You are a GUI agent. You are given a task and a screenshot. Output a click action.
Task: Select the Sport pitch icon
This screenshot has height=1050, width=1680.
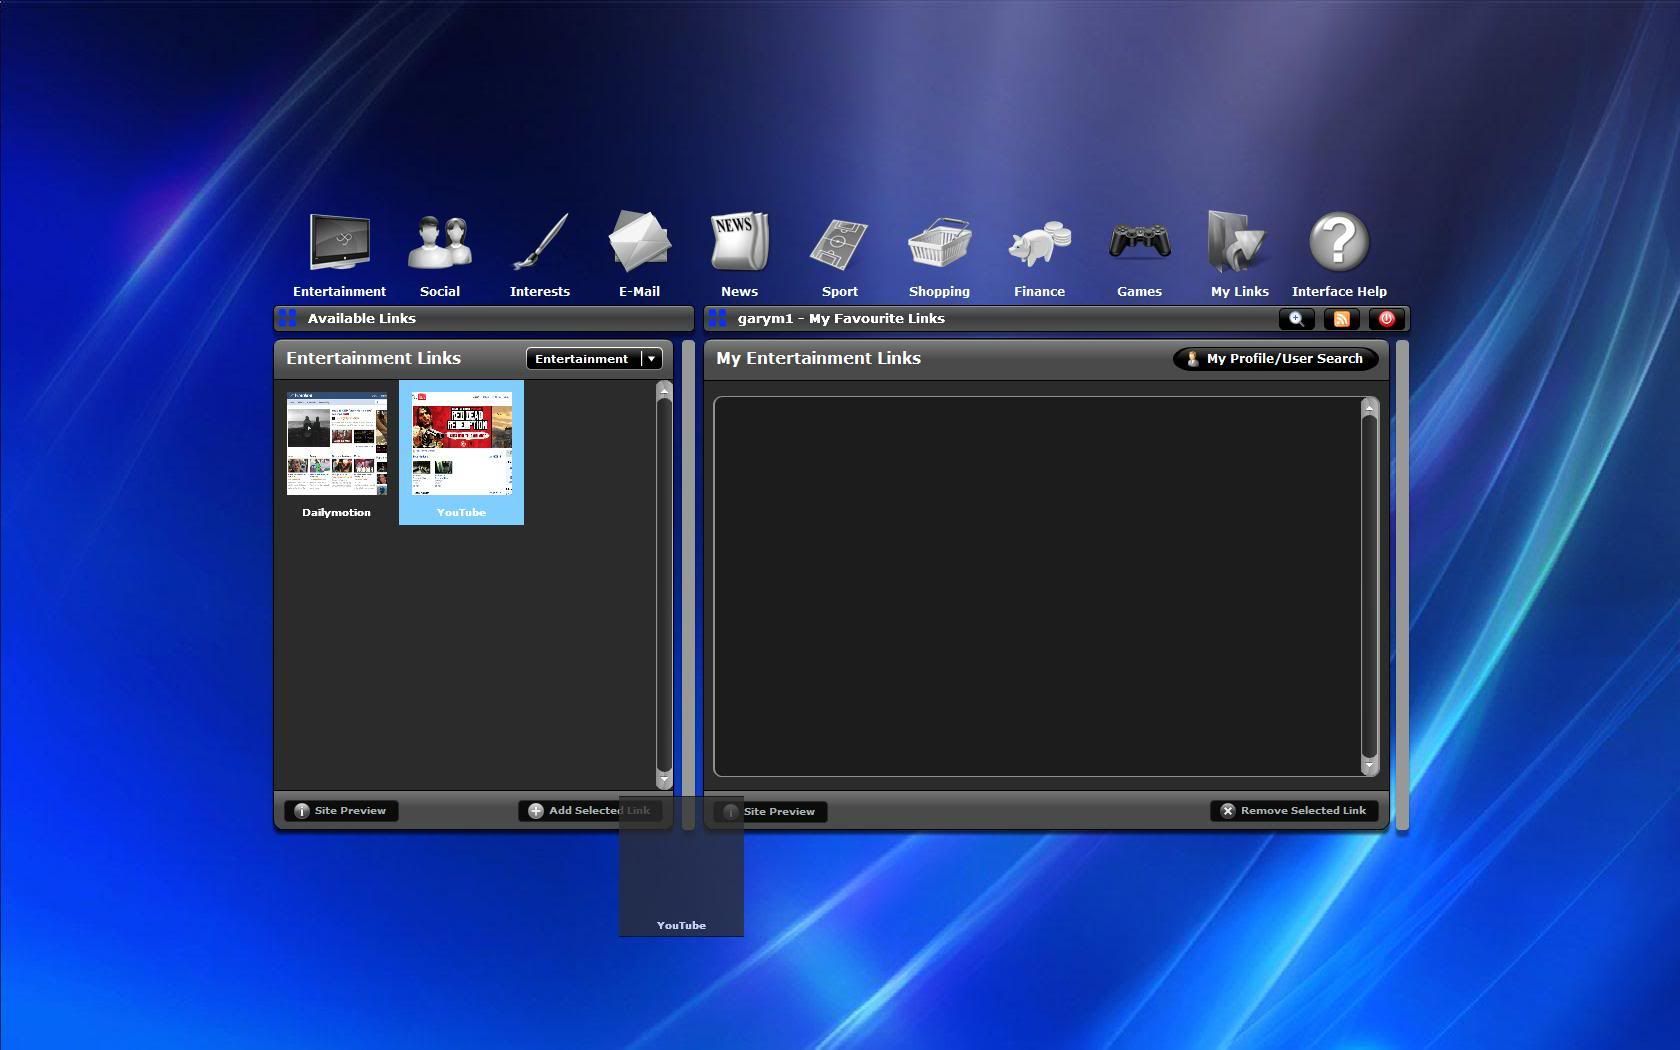coord(840,244)
